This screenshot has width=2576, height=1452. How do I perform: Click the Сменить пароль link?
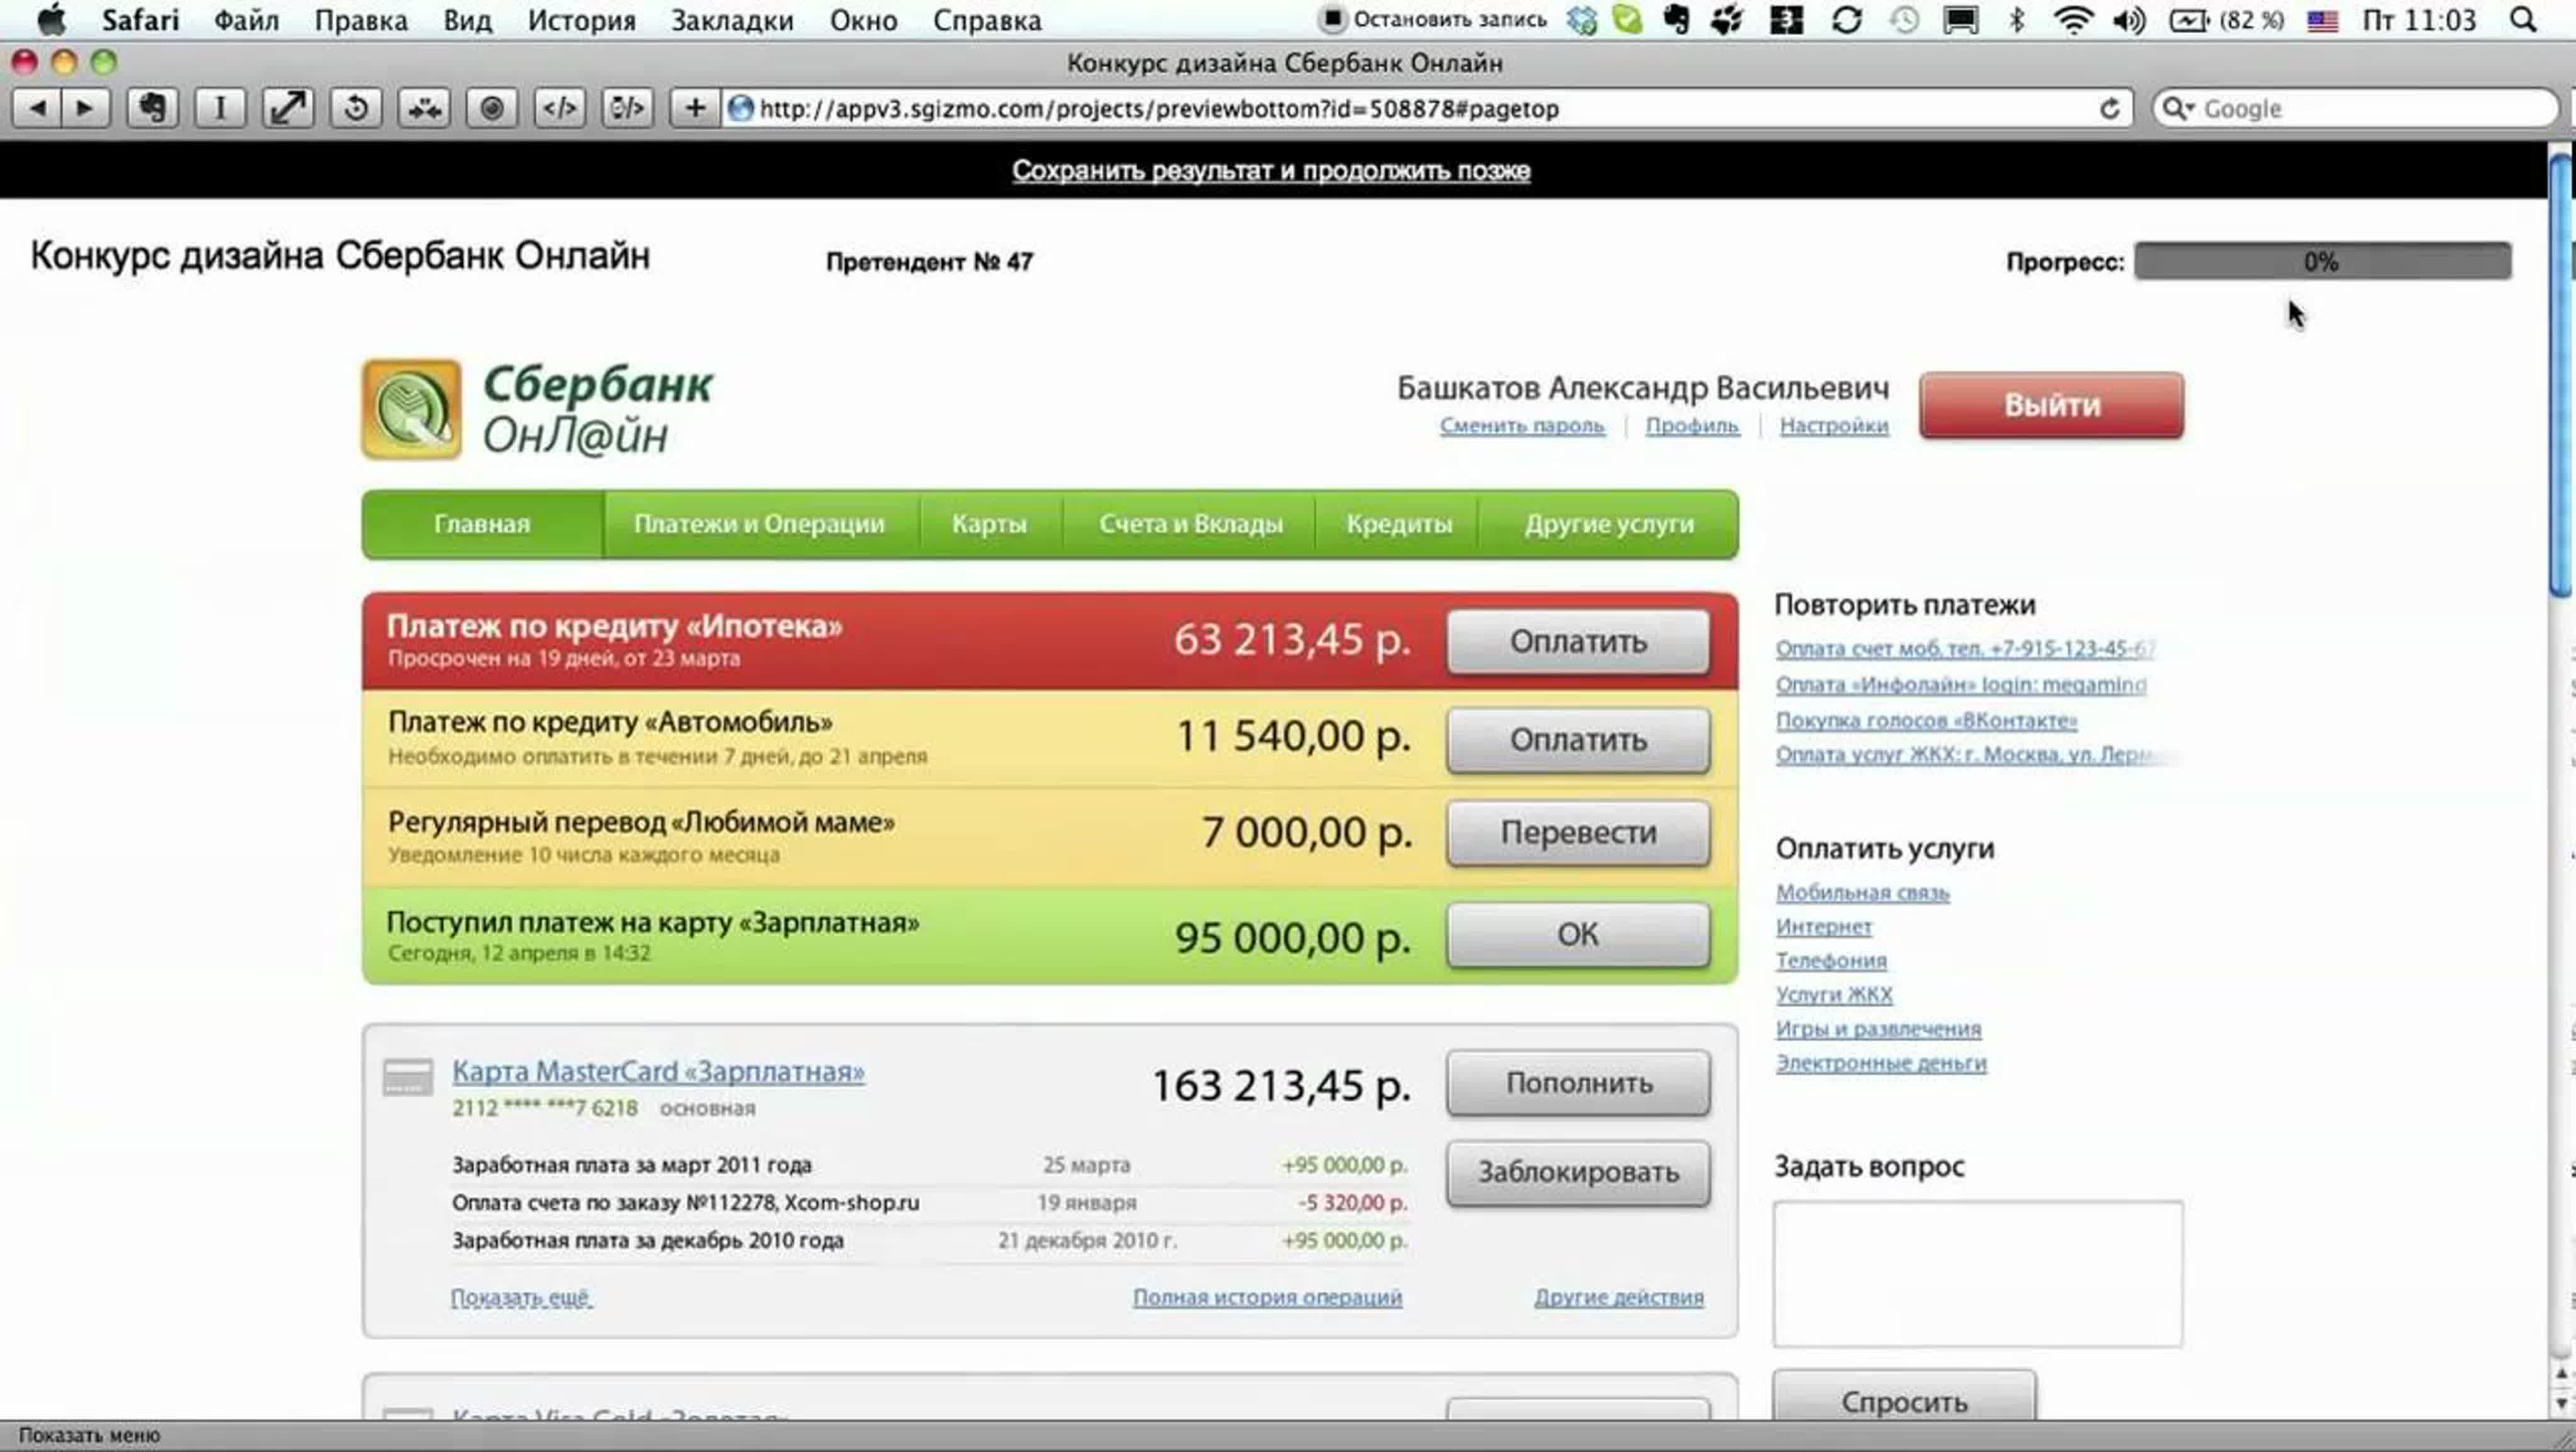[1522, 426]
